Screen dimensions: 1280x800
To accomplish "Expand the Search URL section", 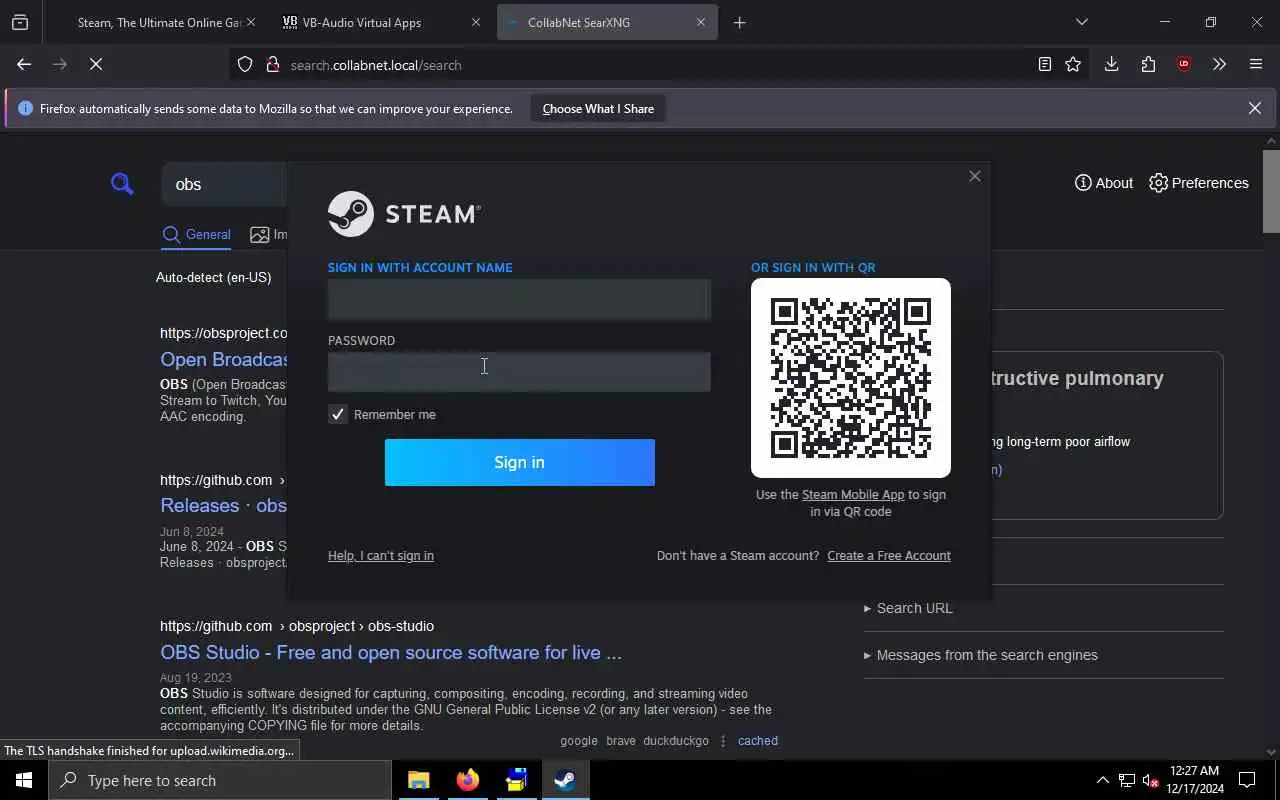I will click(x=909, y=608).
